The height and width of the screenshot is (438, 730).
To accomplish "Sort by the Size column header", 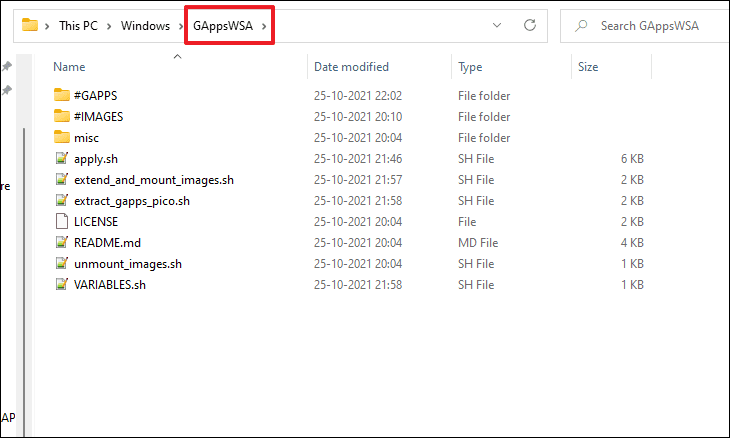I will coord(588,67).
